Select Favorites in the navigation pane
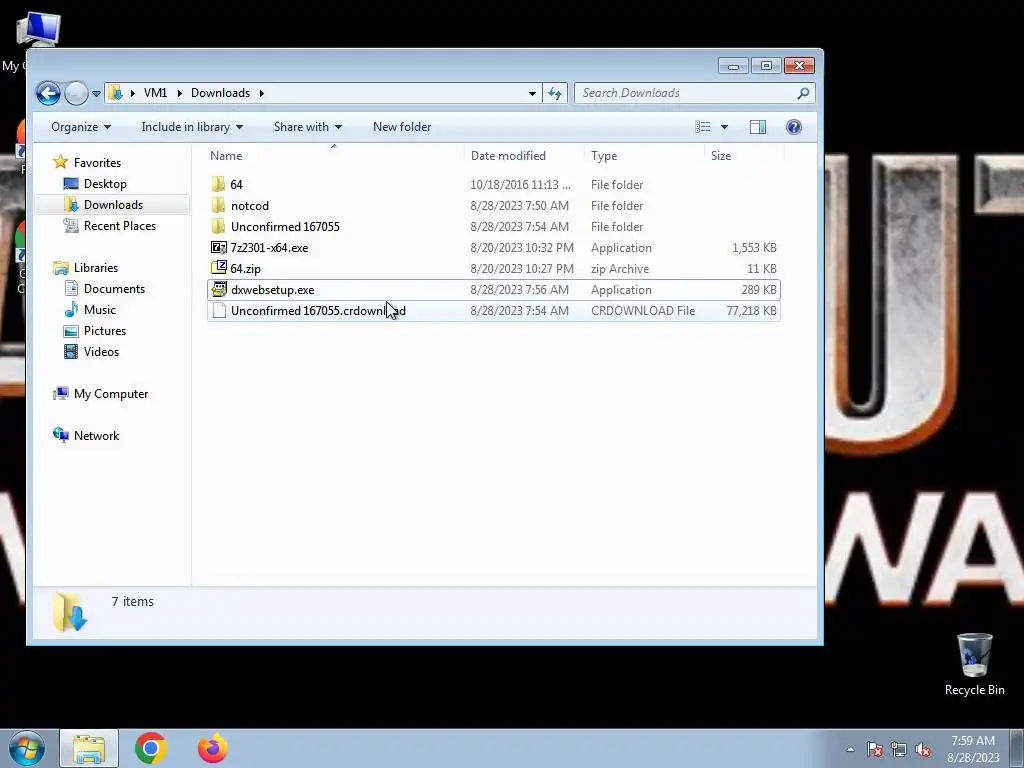The image size is (1024, 768). pos(97,163)
